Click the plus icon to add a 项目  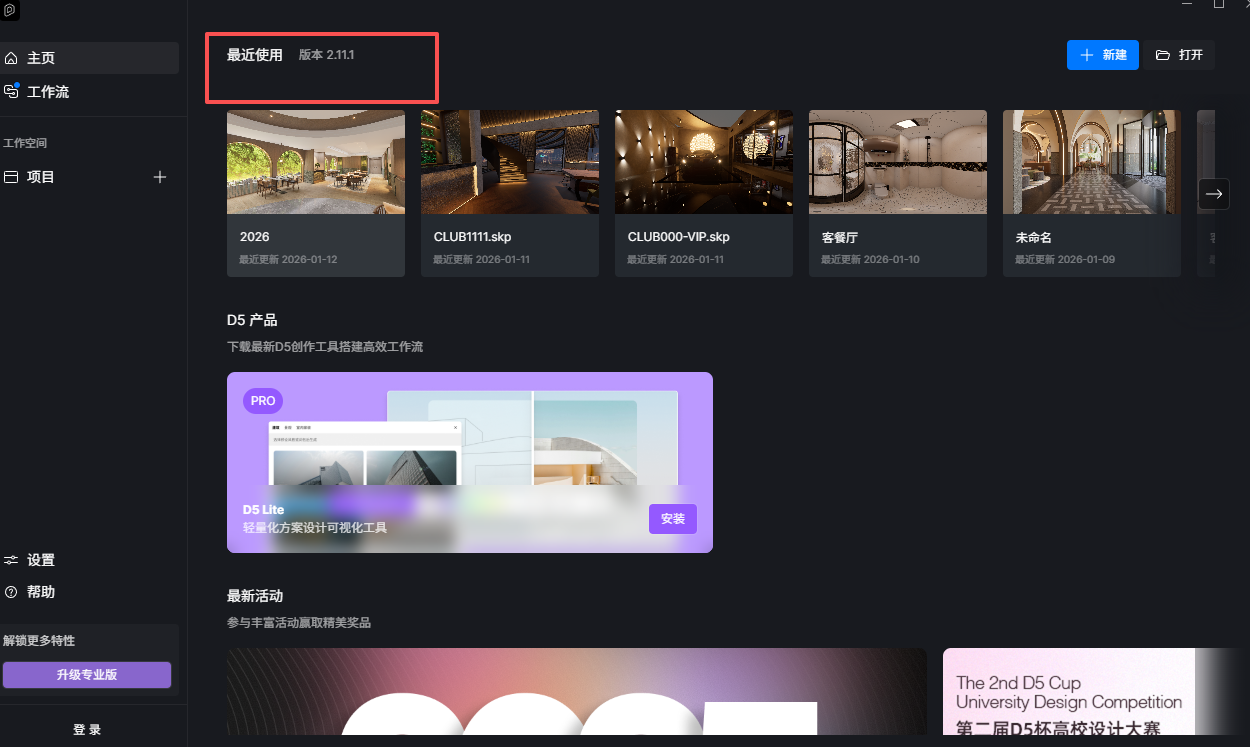tap(159, 177)
